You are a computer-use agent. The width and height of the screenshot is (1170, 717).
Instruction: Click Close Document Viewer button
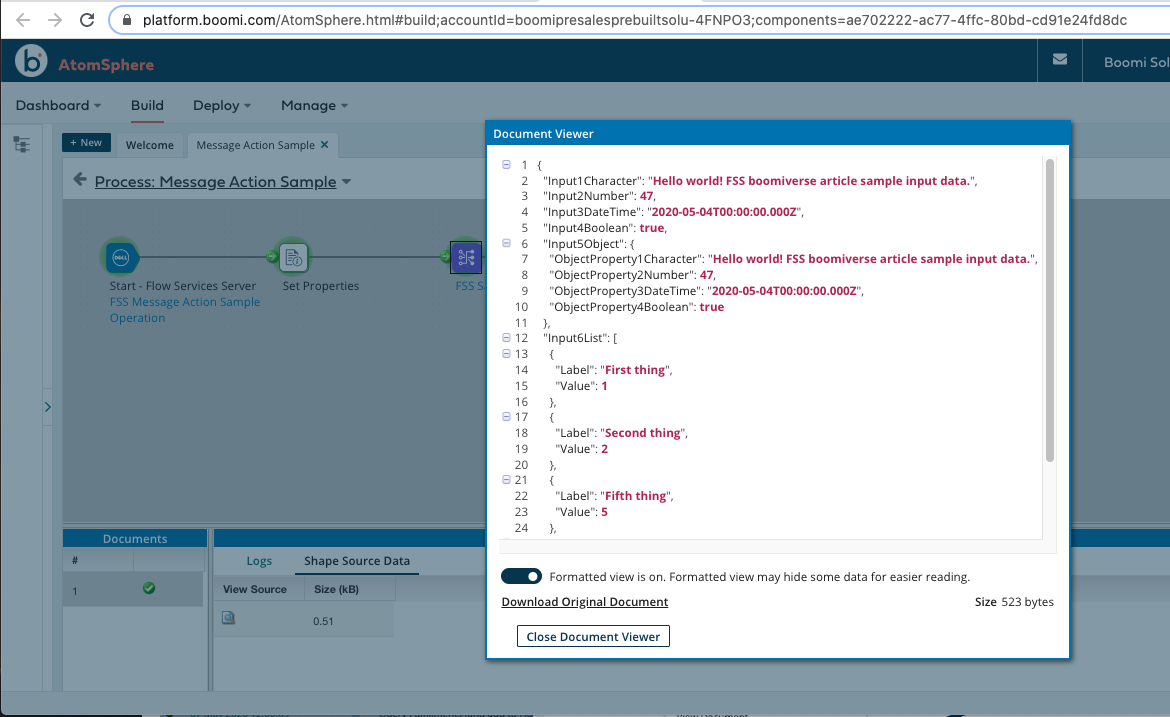click(593, 636)
